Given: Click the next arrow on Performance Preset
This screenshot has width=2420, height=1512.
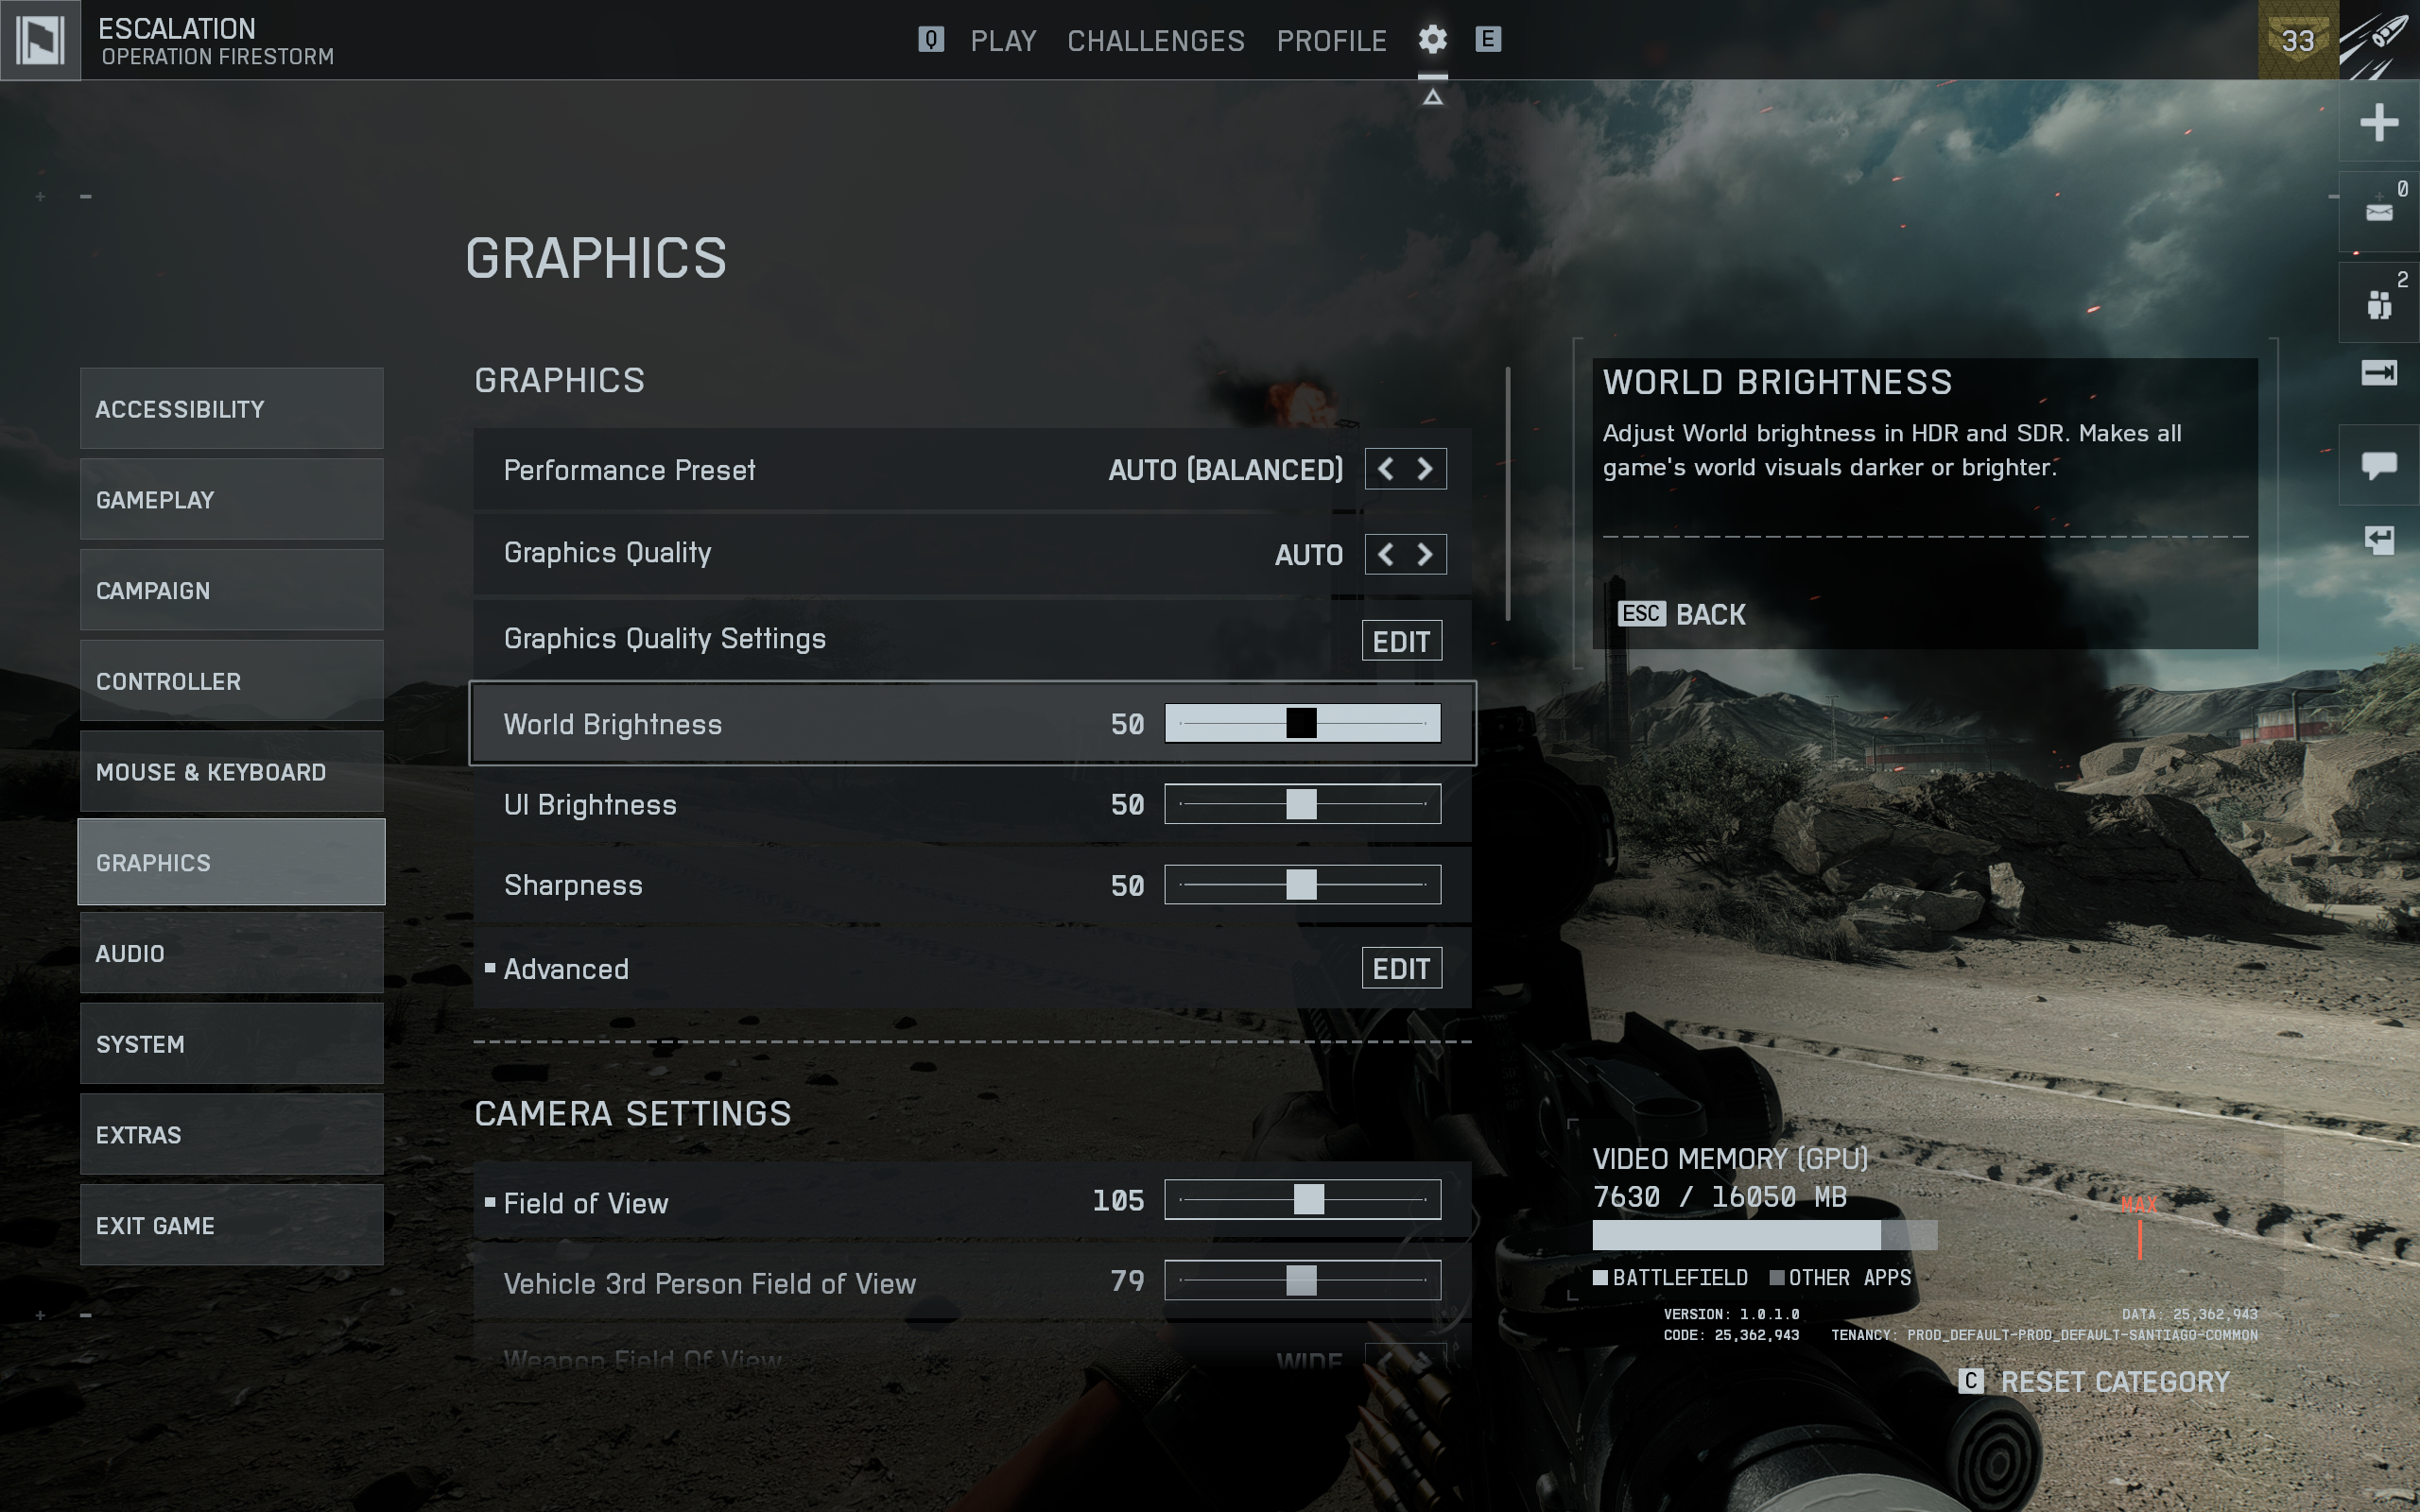Looking at the screenshot, I should [x=1426, y=468].
